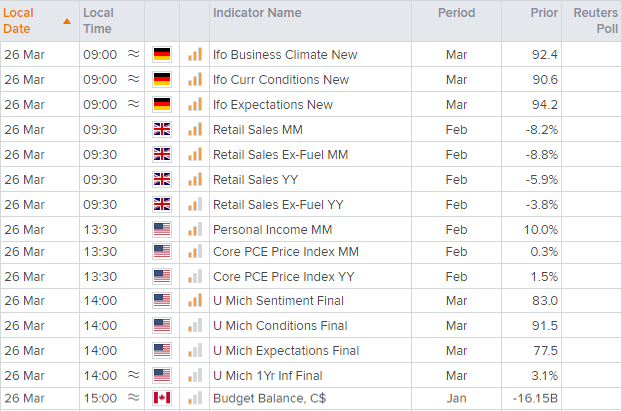Click importance bars icon for Core PCE Price Index YY
Image resolution: width=622 pixels, height=411 pixels.
coord(194,276)
